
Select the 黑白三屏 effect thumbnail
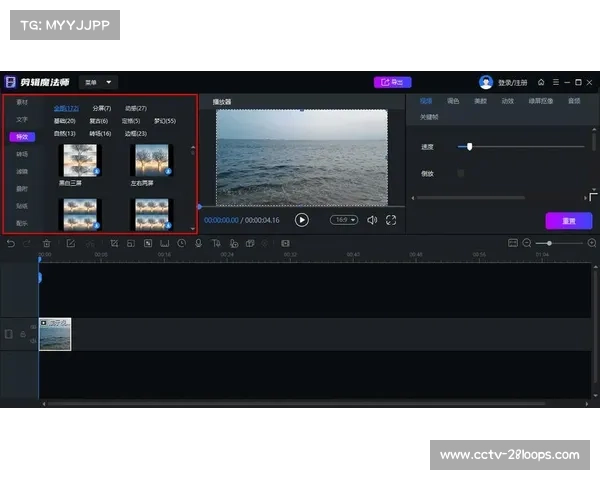(78, 161)
